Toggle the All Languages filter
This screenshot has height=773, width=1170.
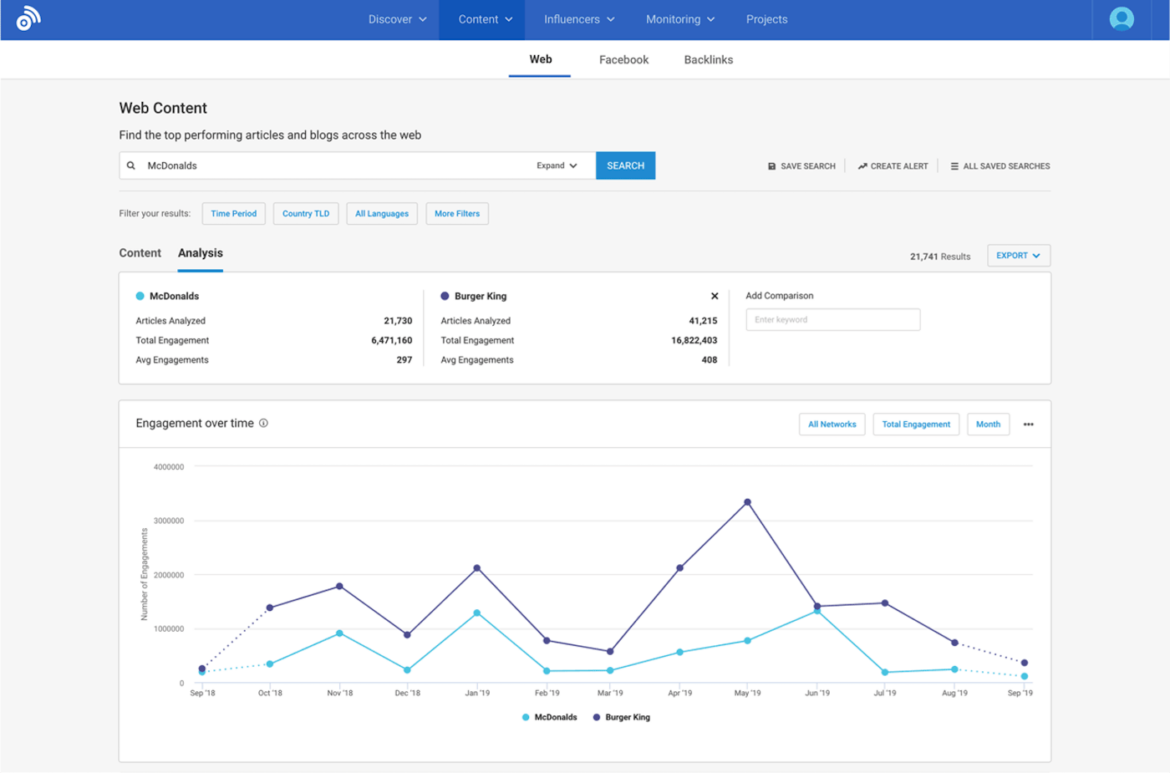(x=381, y=213)
